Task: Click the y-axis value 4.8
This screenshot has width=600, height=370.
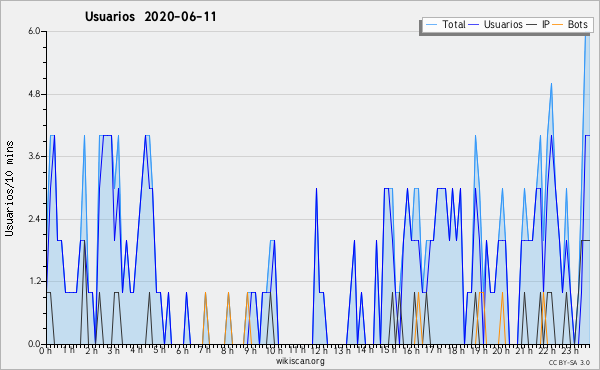Action: (x=34, y=94)
